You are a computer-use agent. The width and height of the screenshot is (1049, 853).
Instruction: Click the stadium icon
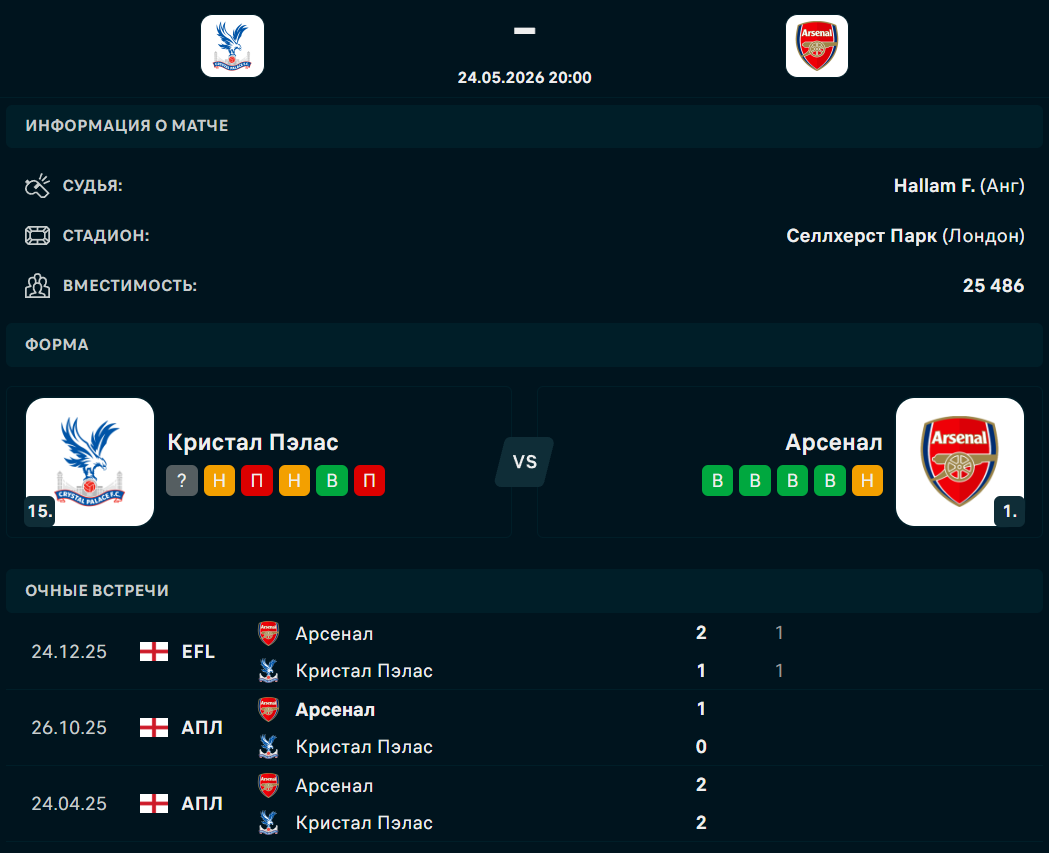point(37,235)
